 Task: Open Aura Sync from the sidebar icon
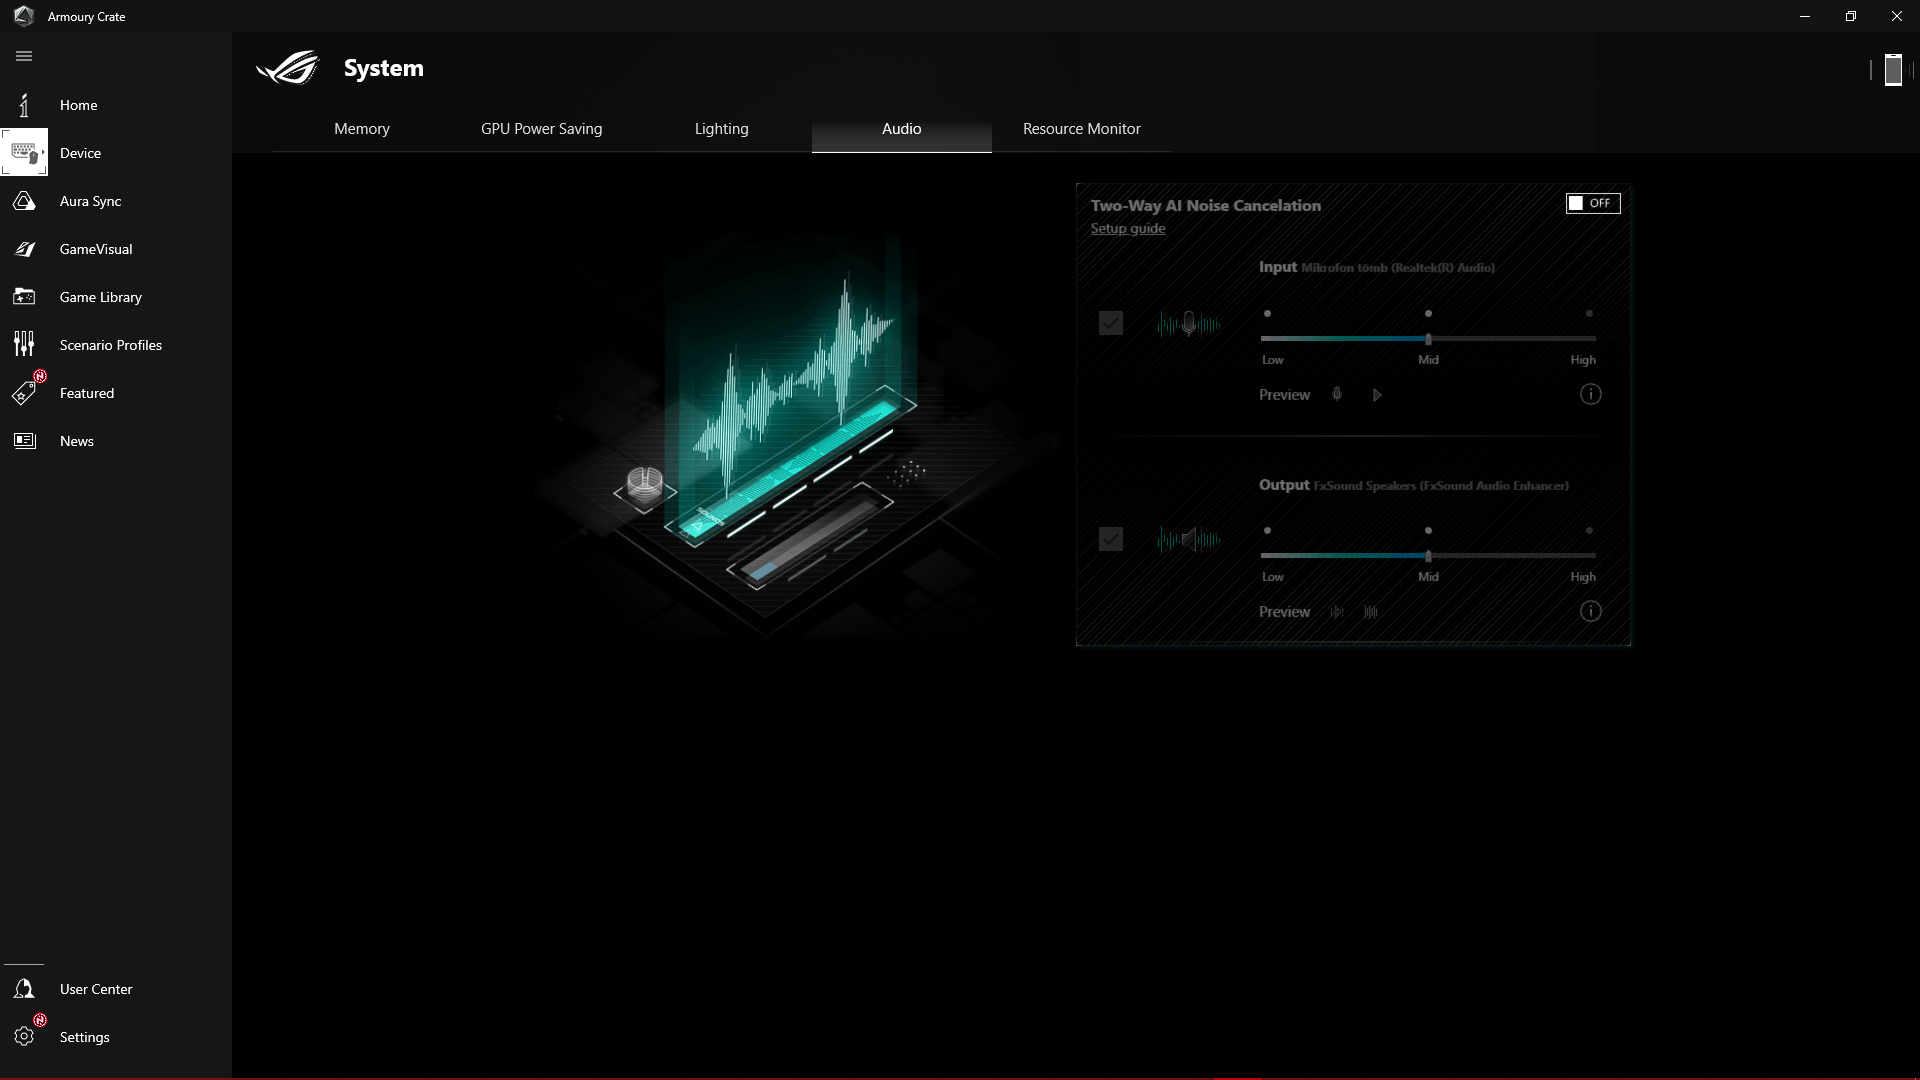tap(24, 201)
